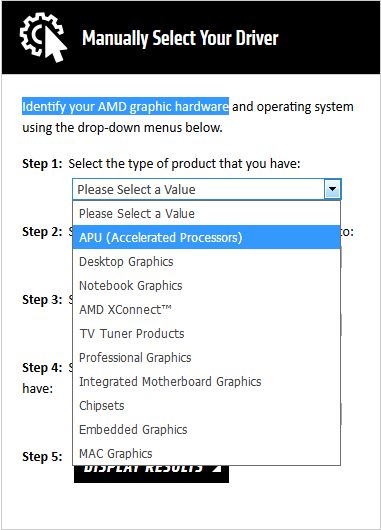Click the product type combo box field

coord(207,189)
